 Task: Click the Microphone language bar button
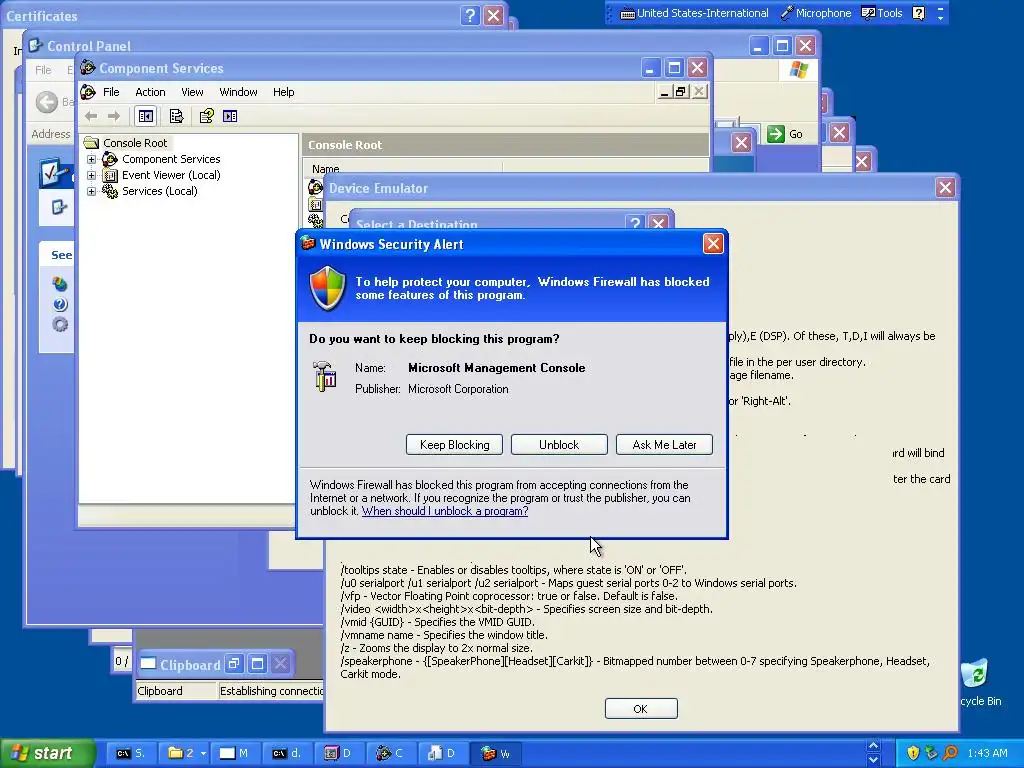point(816,13)
